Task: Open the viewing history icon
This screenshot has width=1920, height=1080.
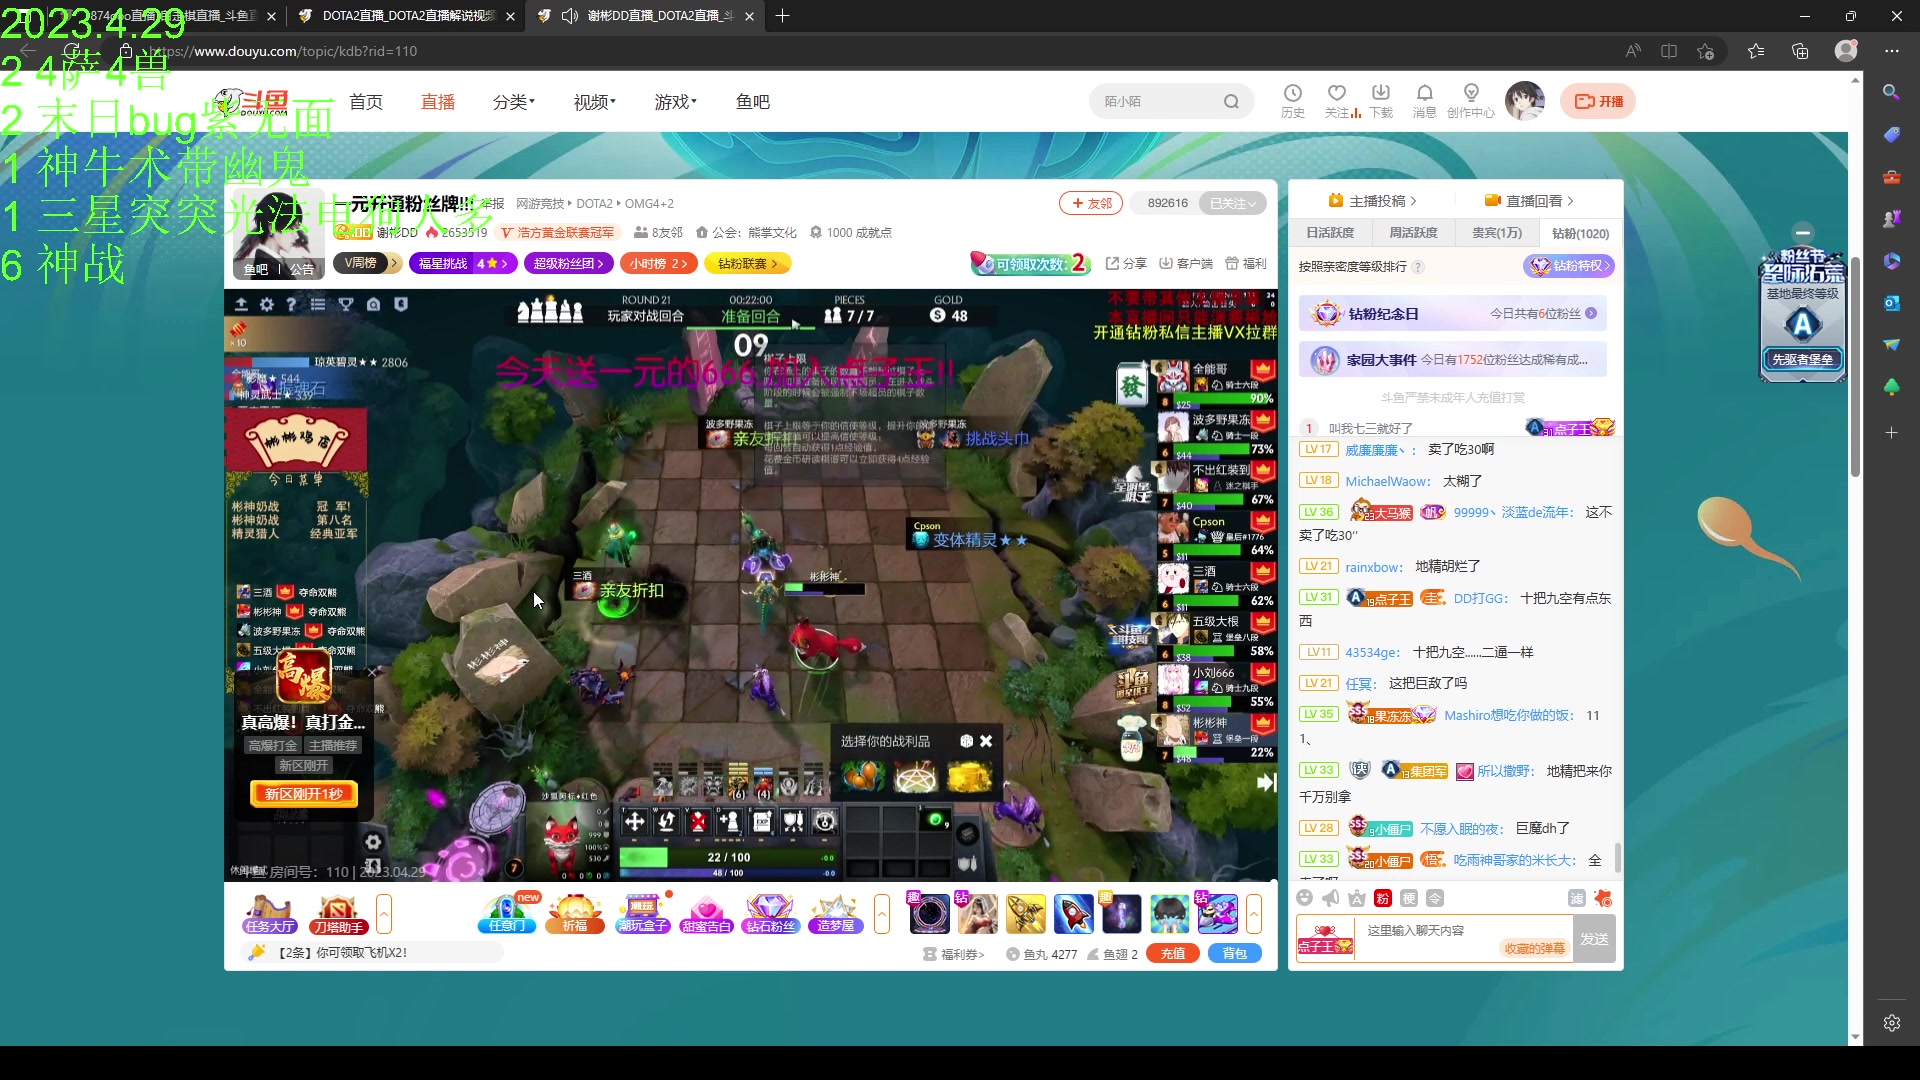Action: coord(1292,95)
